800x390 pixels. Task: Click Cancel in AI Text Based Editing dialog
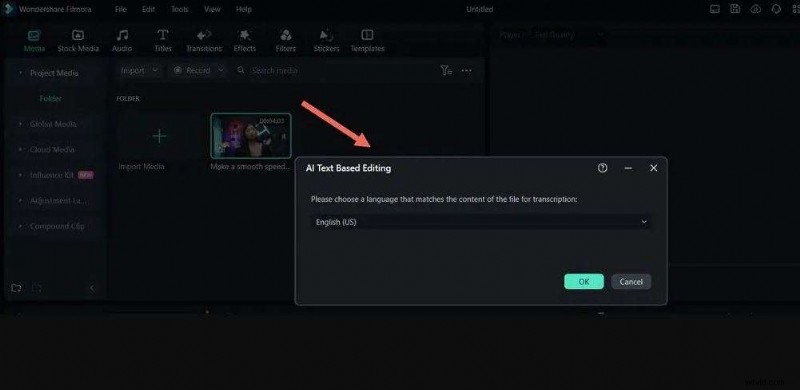click(631, 282)
